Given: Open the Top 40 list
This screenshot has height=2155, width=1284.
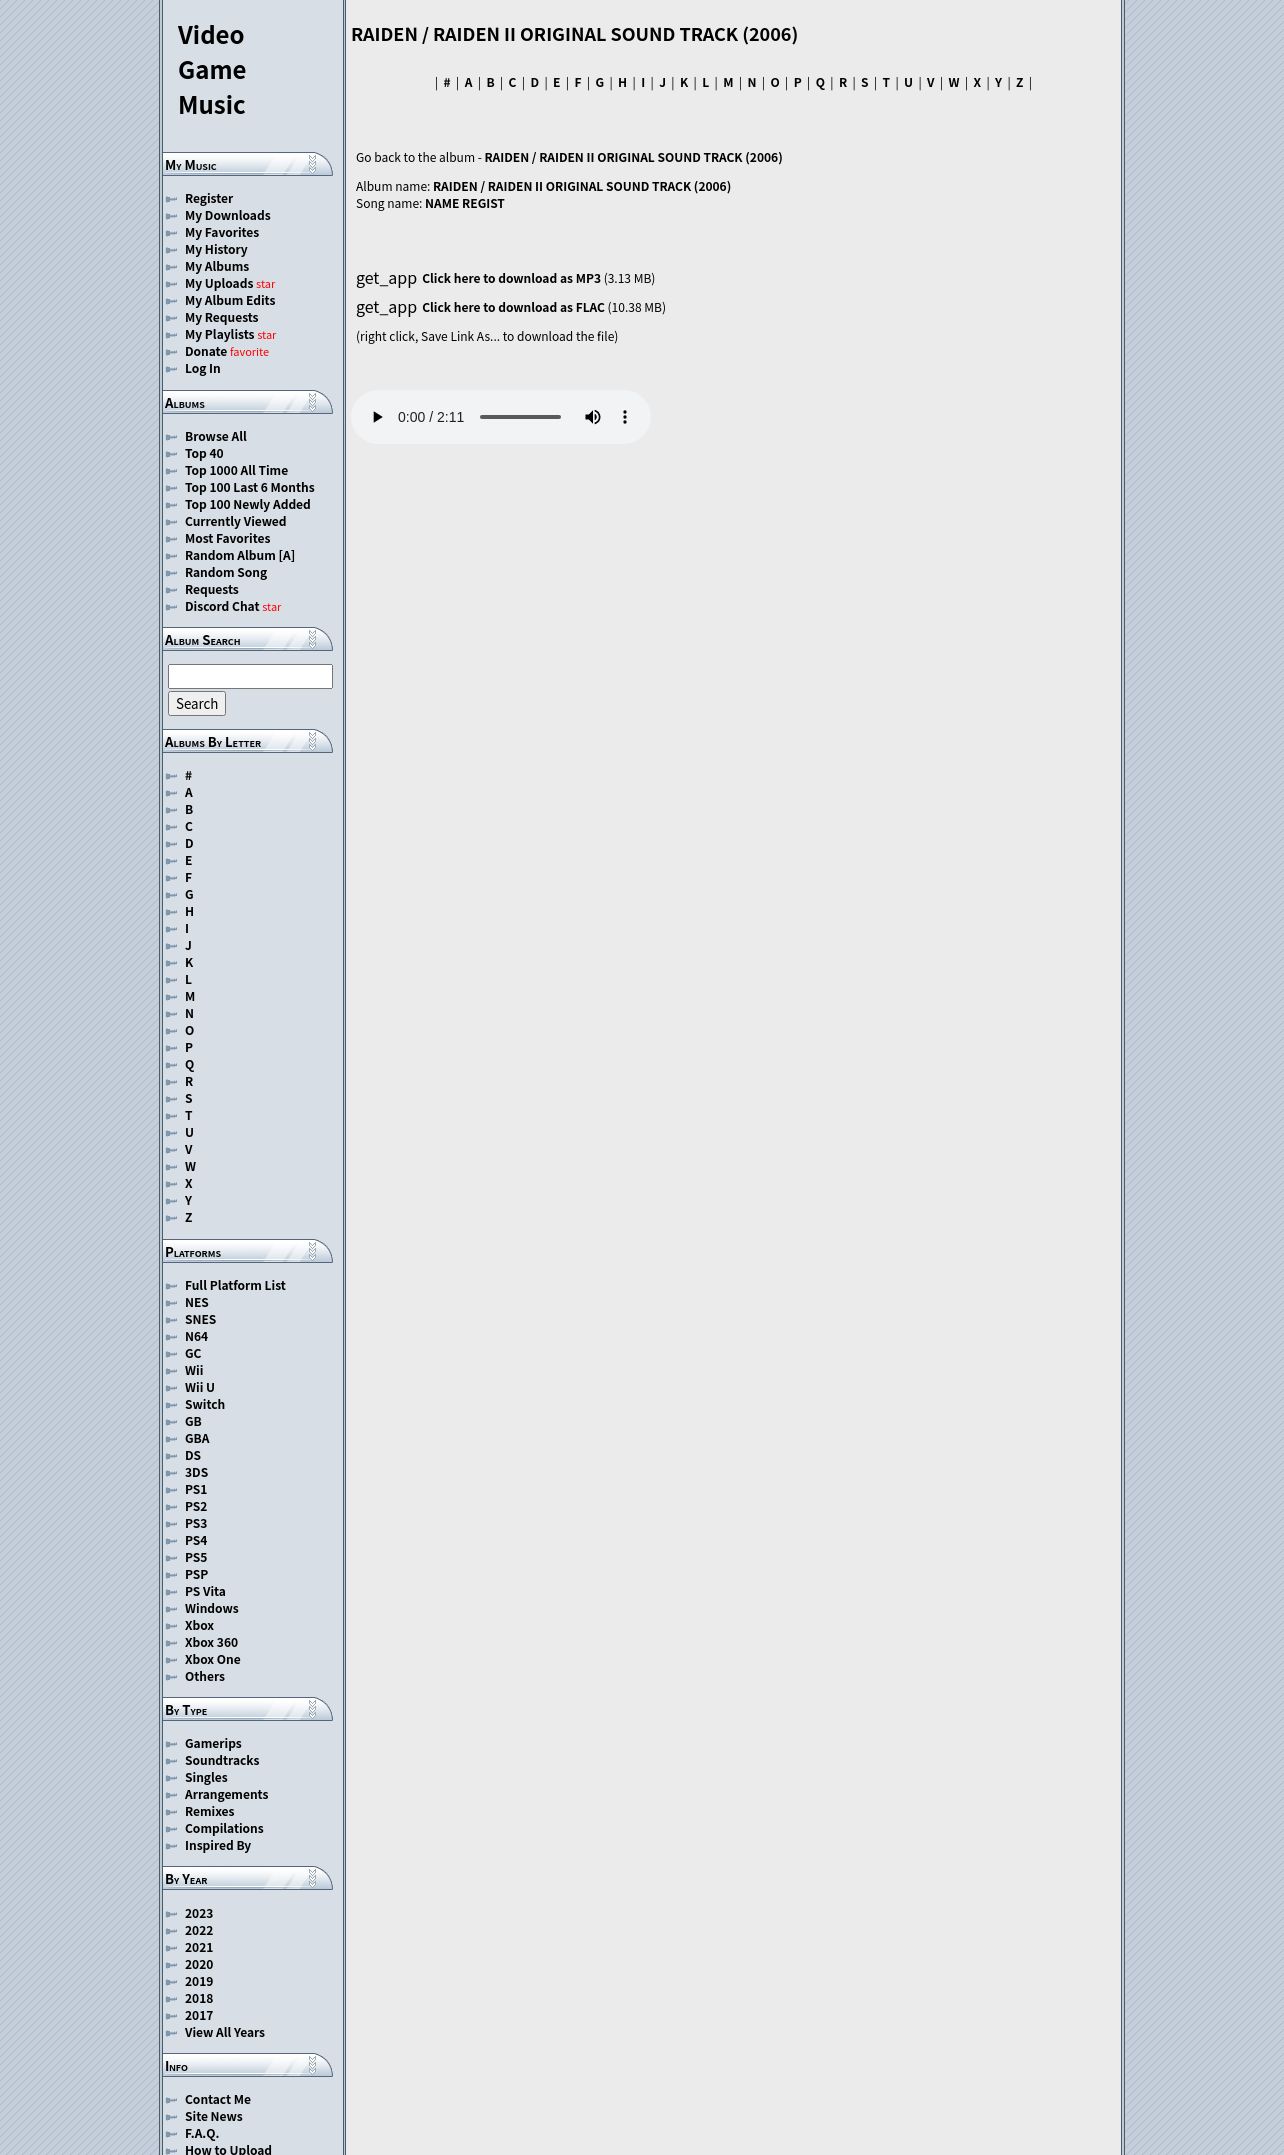Looking at the screenshot, I should [204, 454].
